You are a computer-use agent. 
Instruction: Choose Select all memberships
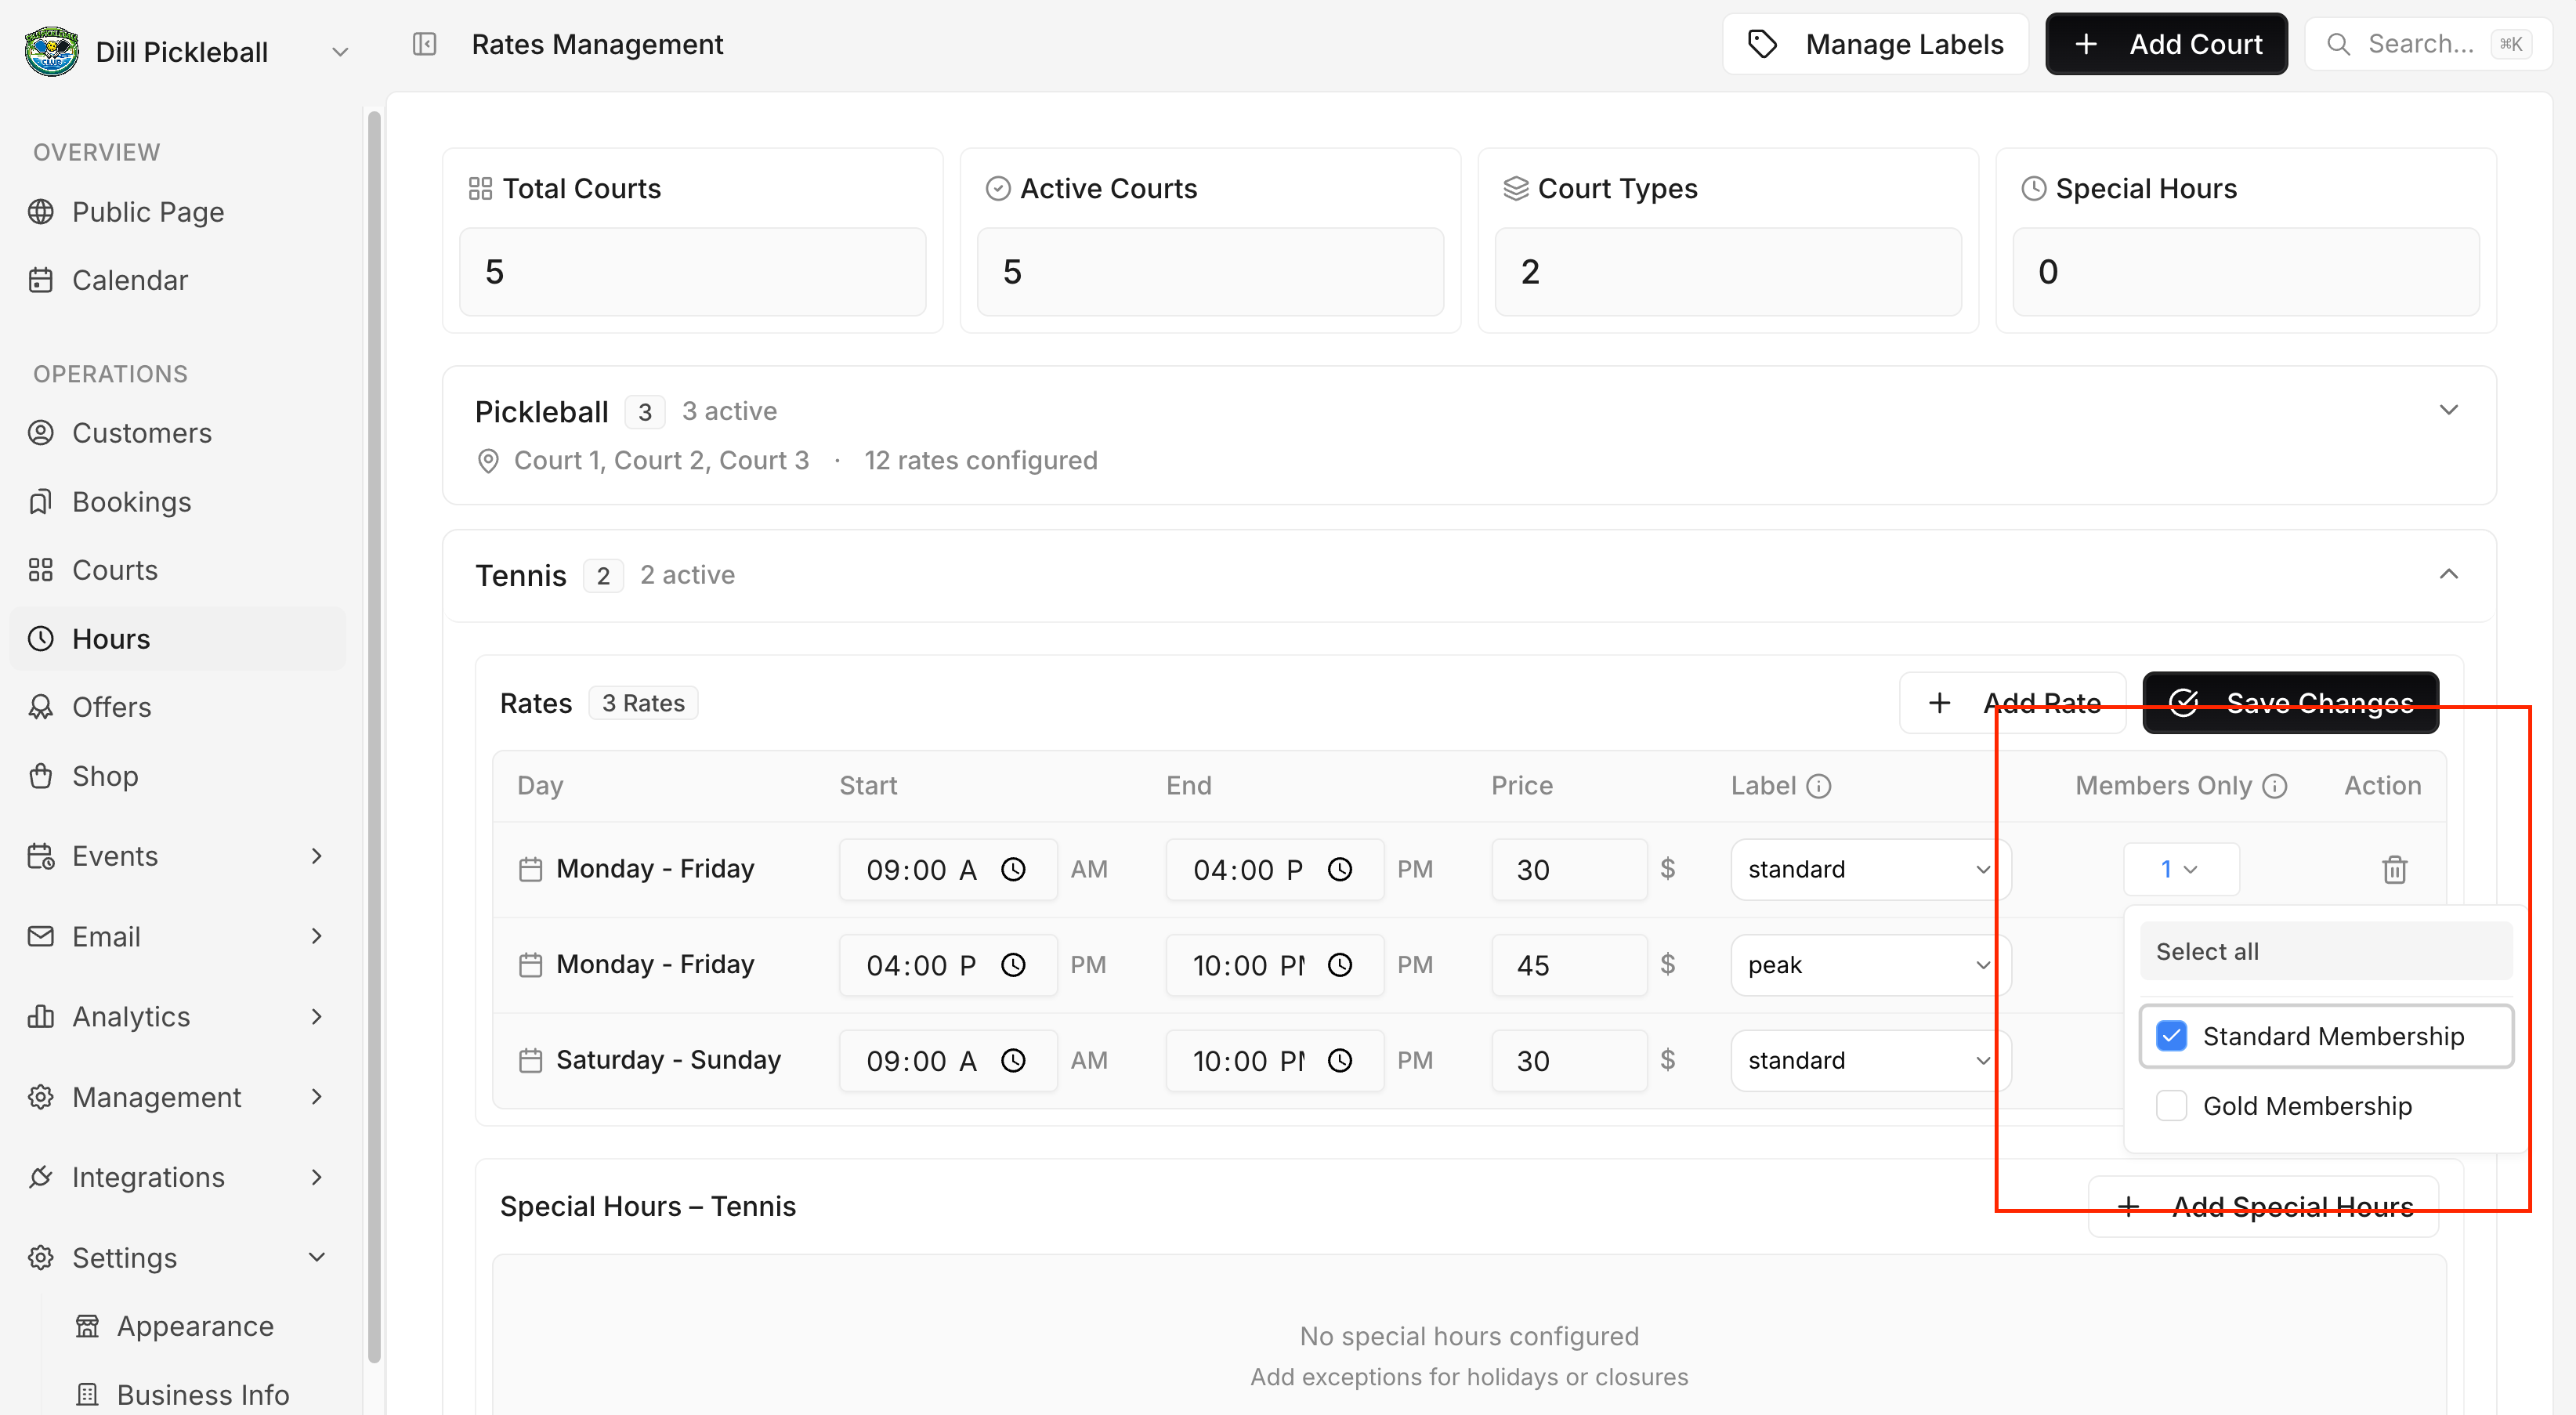tap(2325, 951)
